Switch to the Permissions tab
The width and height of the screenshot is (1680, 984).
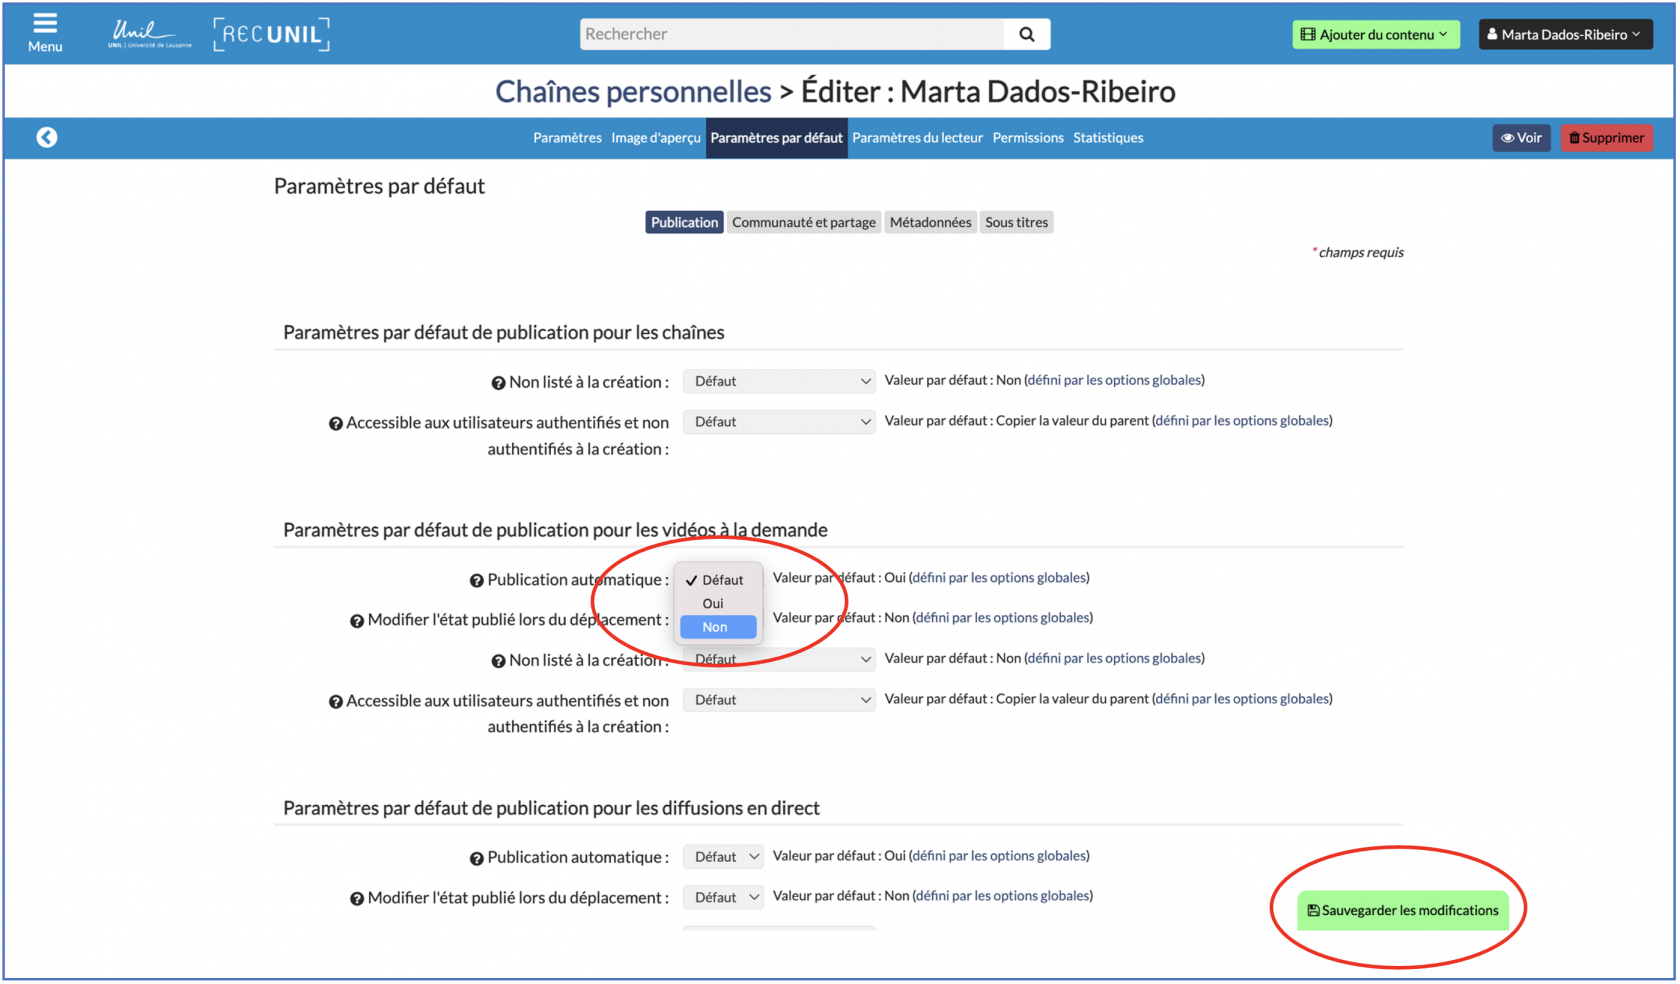1027,138
